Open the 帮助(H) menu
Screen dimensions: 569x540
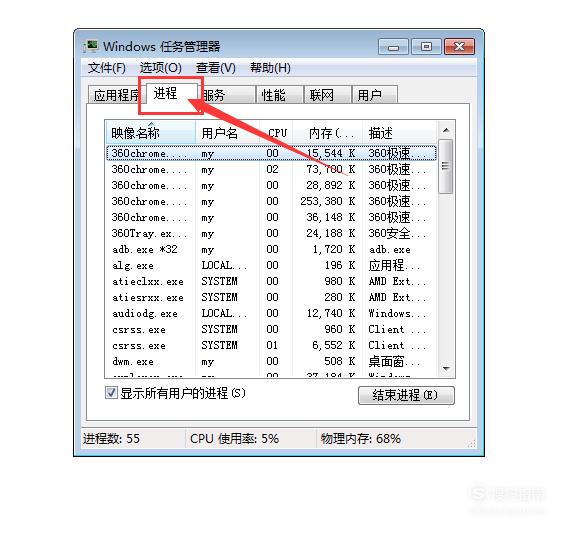point(270,68)
